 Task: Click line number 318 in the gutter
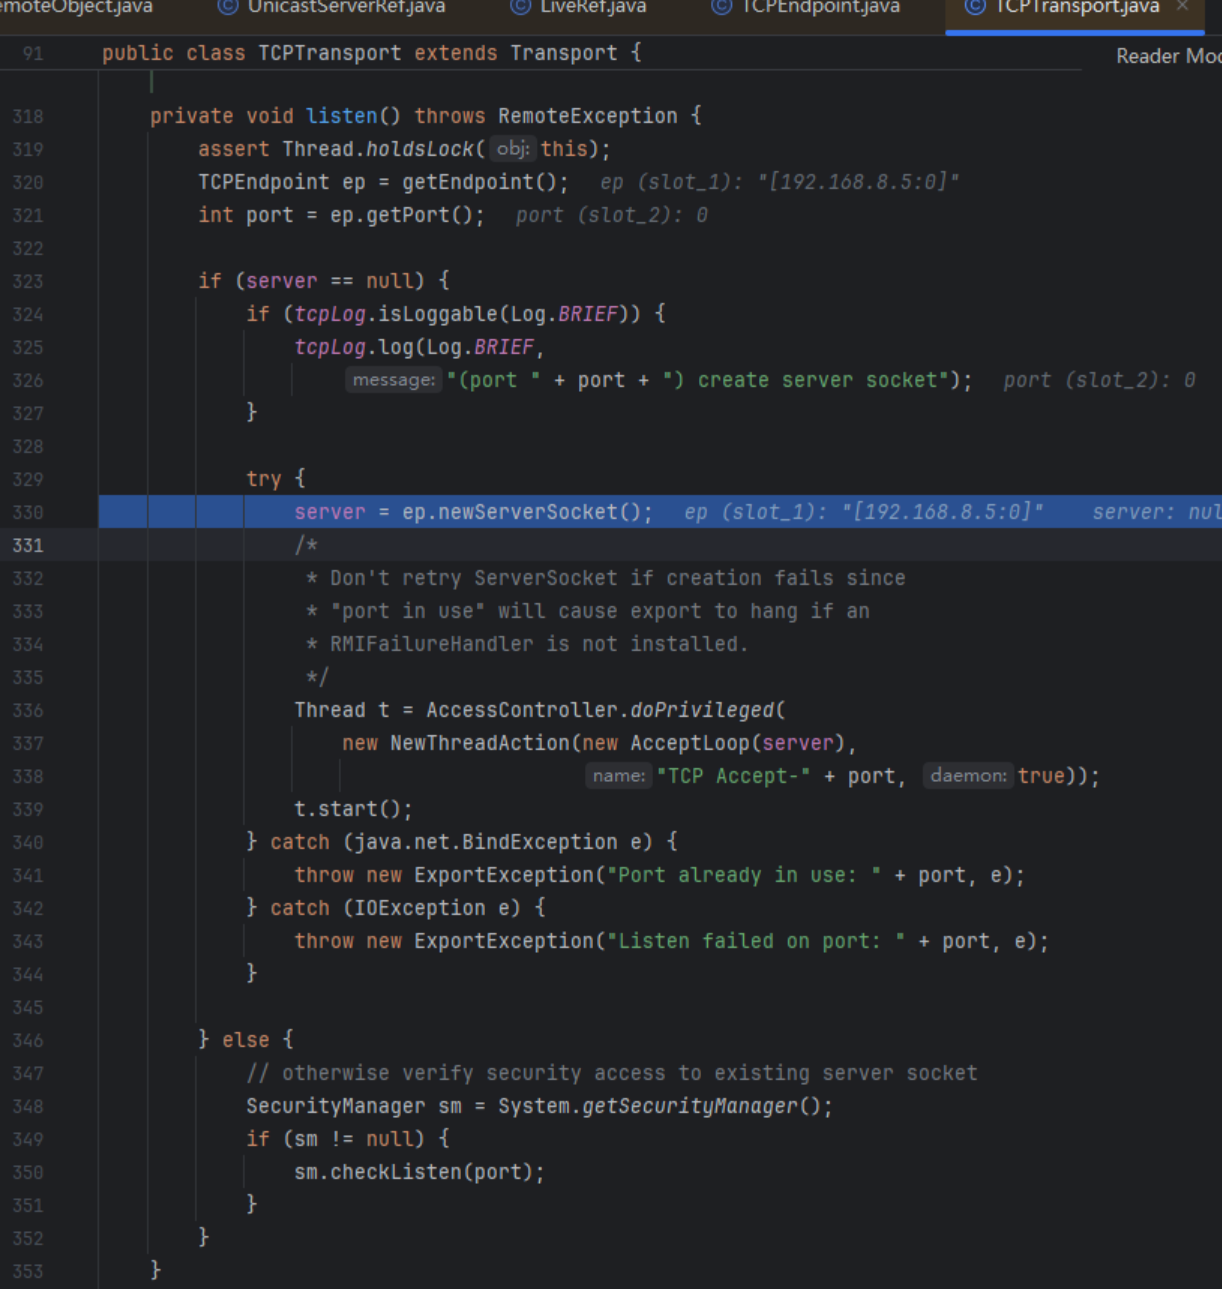pos(28,116)
